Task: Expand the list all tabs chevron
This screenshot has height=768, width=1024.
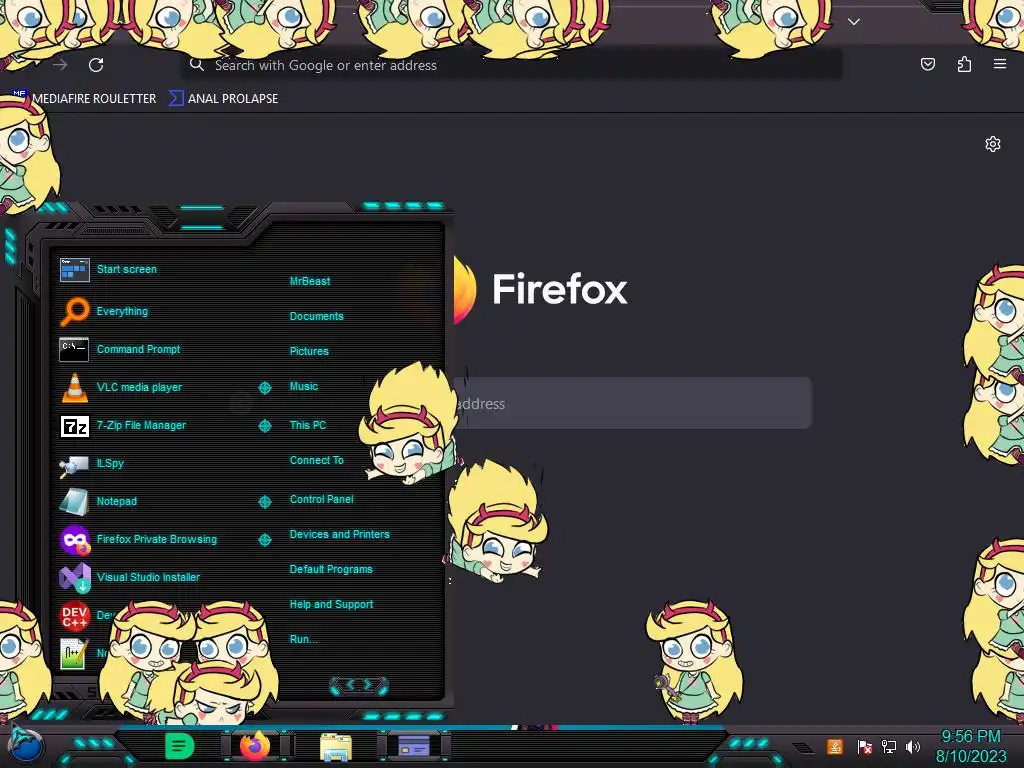Action: (x=854, y=22)
